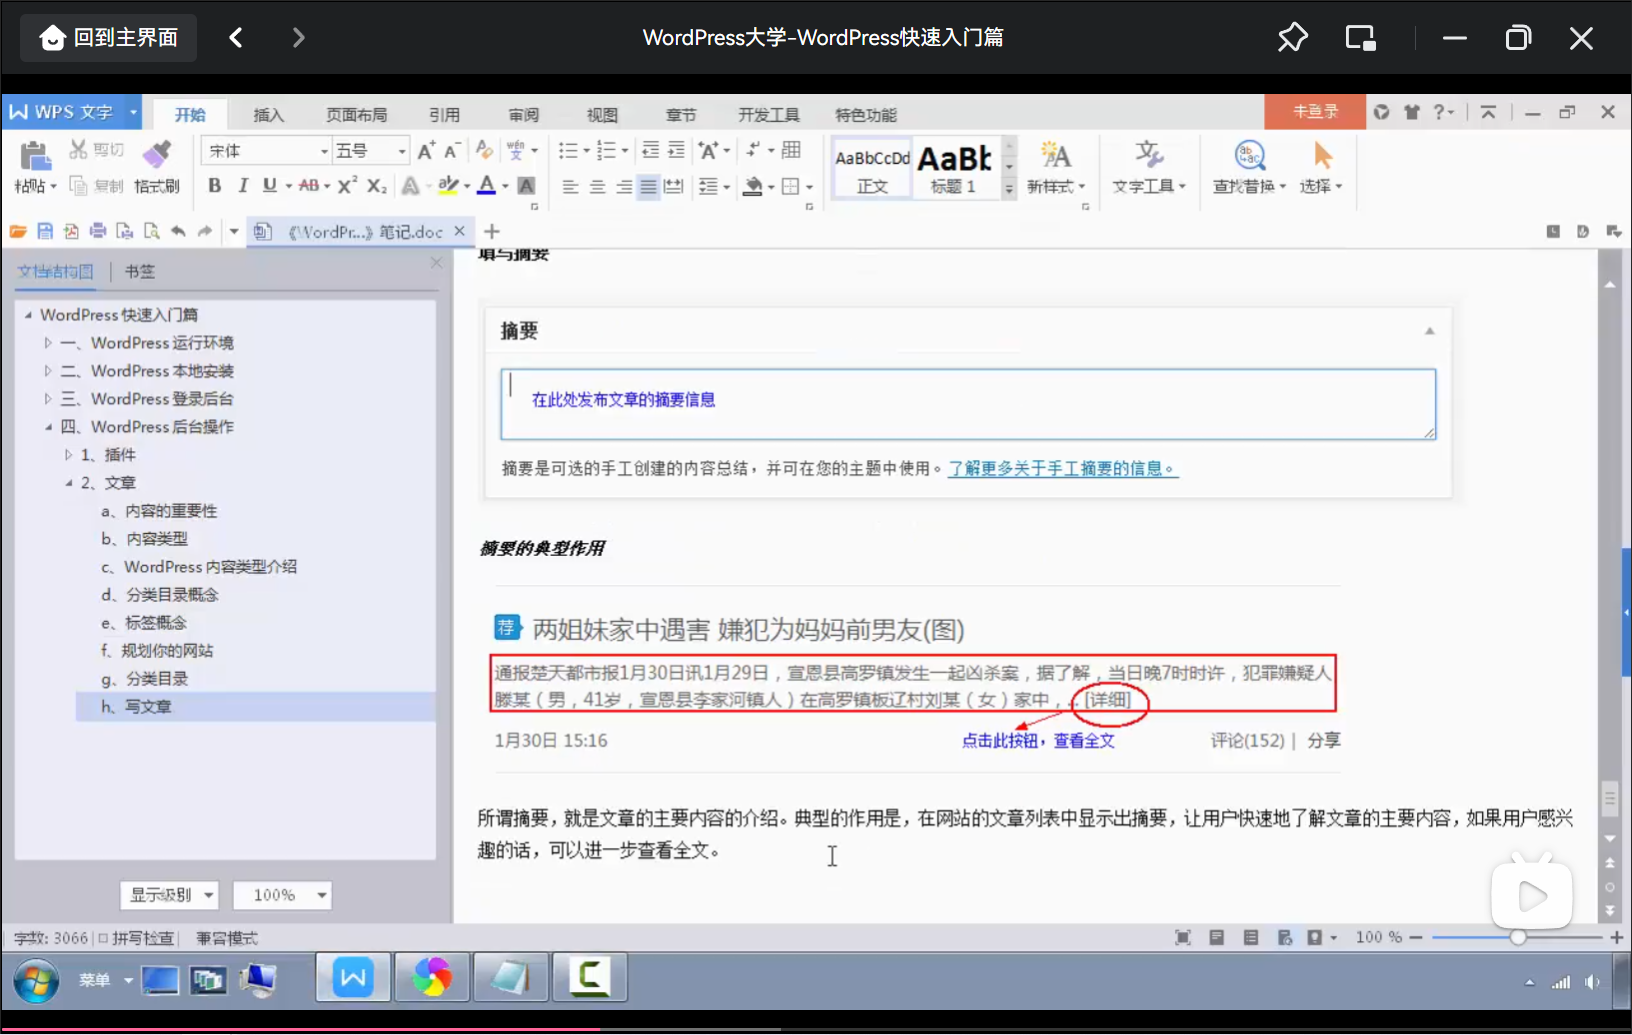
Task: Open the 查找替换 find and replace tool
Action: pyautogui.click(x=1249, y=166)
